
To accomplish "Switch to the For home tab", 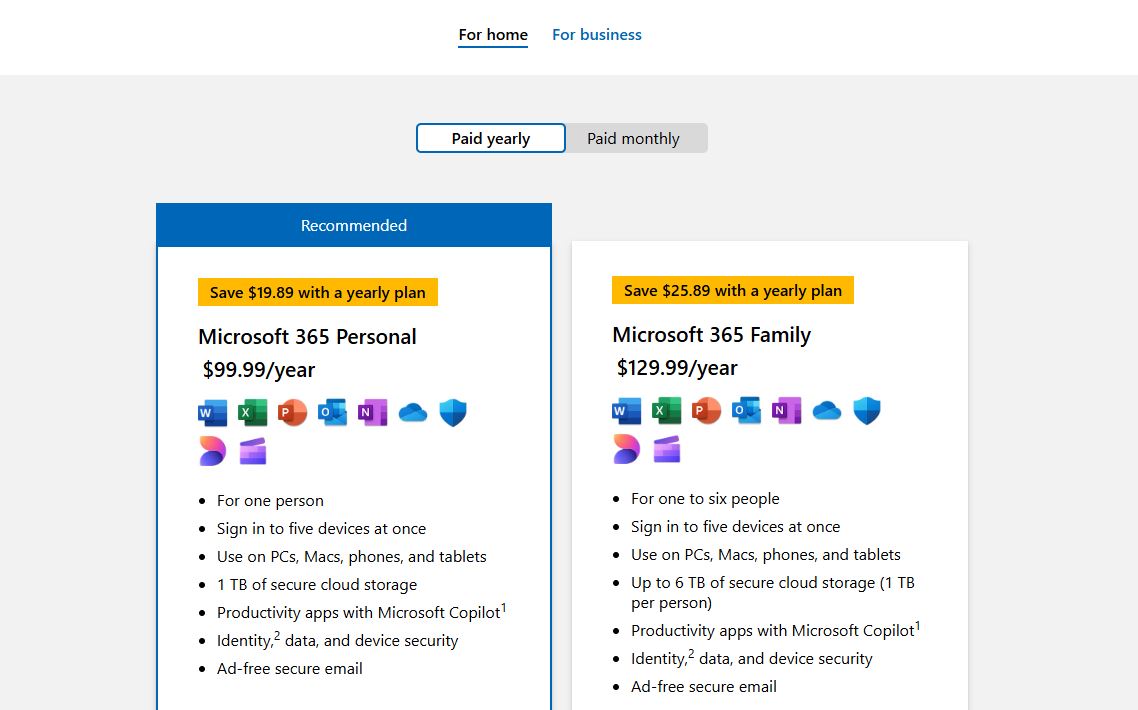I will [493, 34].
